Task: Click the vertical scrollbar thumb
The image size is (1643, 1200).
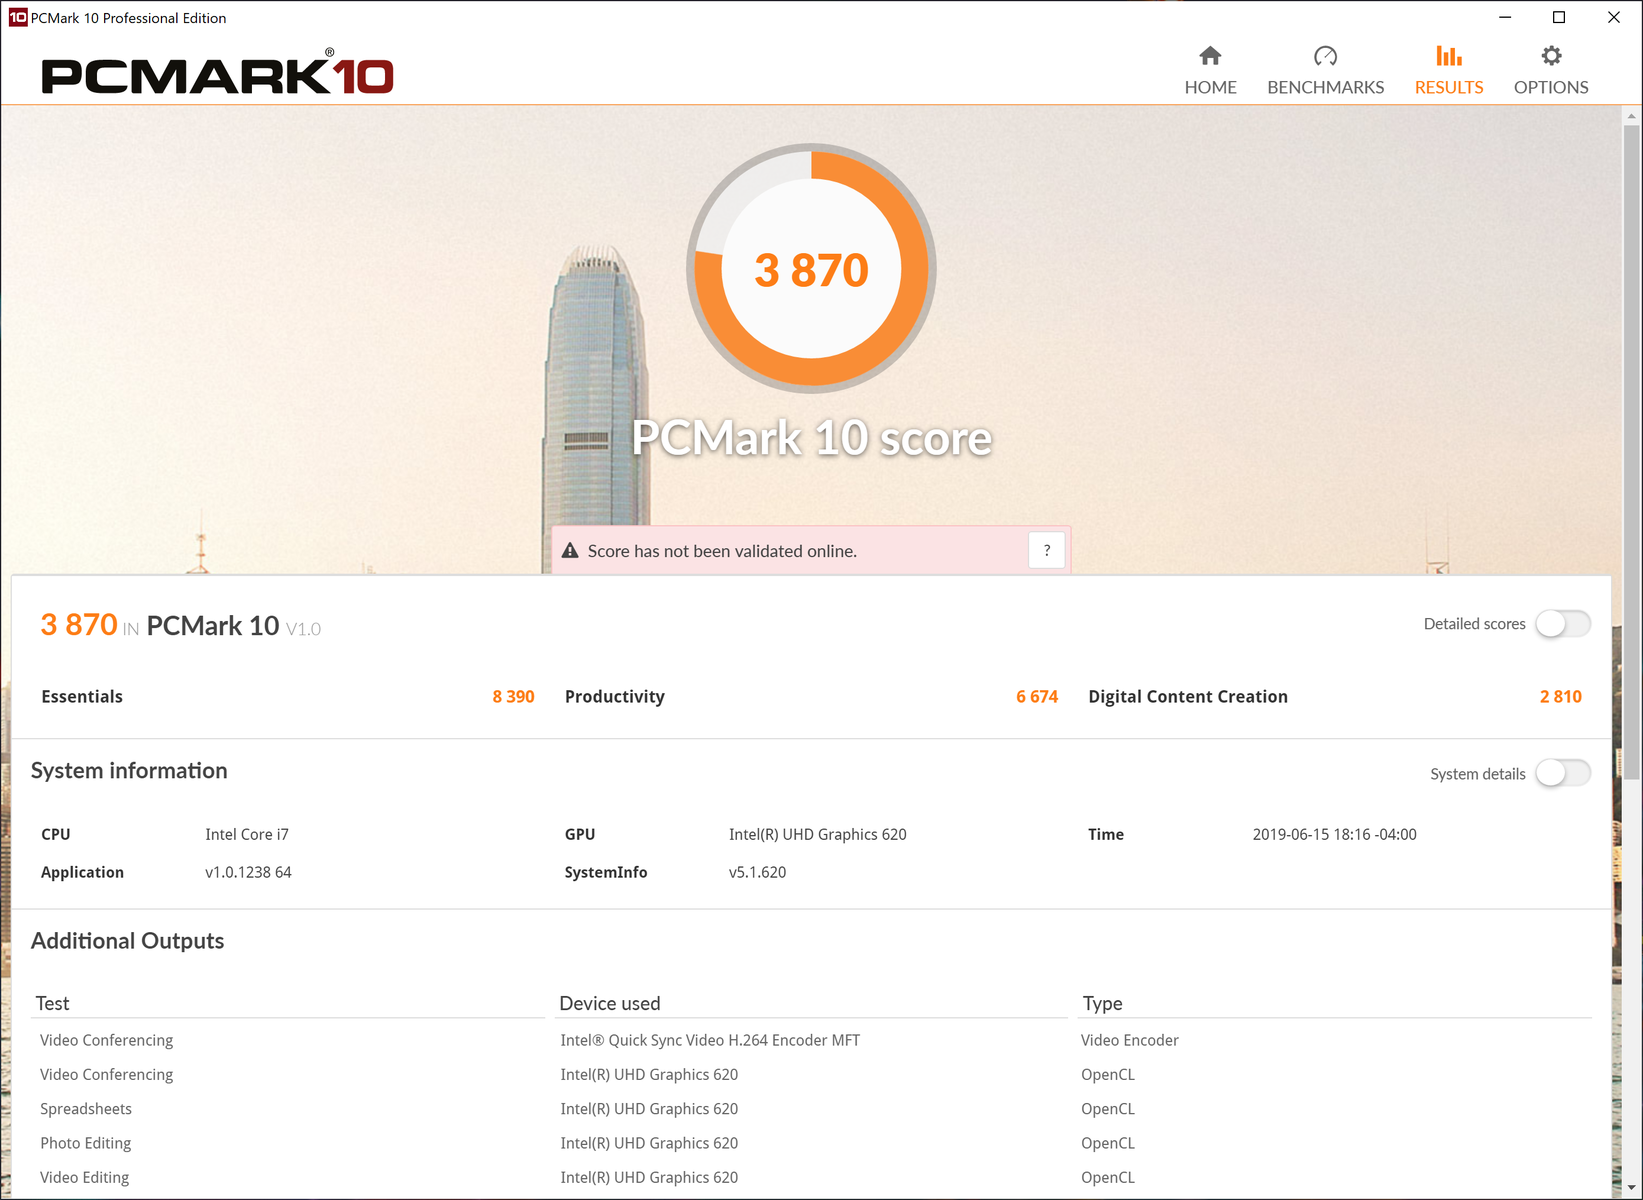Action: point(1632,452)
